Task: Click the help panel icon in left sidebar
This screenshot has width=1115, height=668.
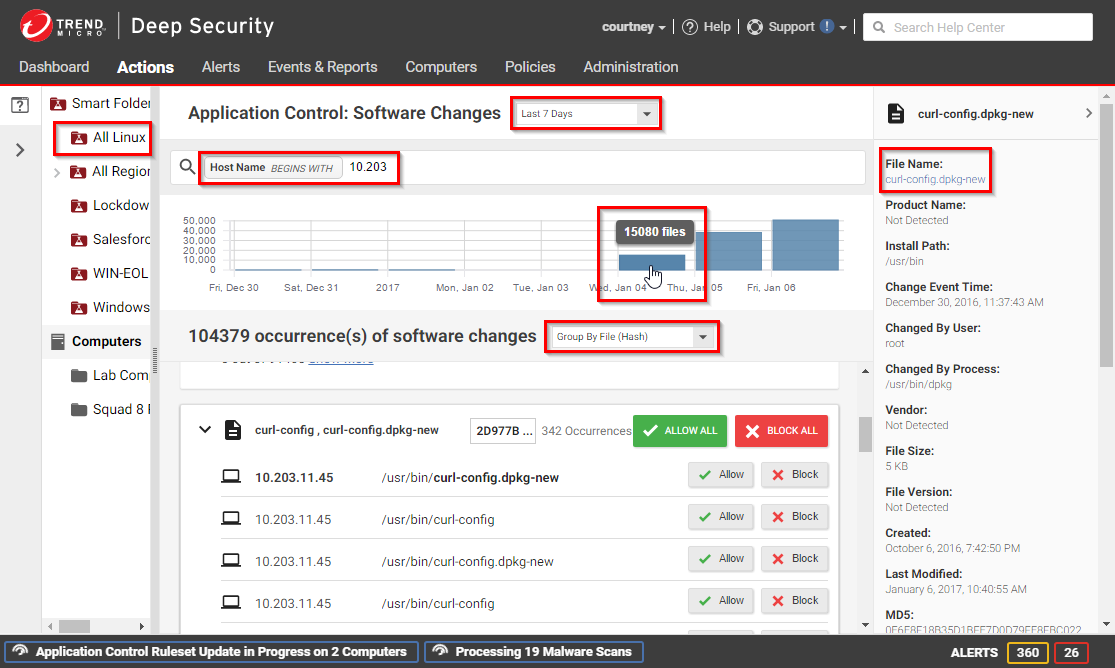Action: pyautogui.click(x=20, y=105)
